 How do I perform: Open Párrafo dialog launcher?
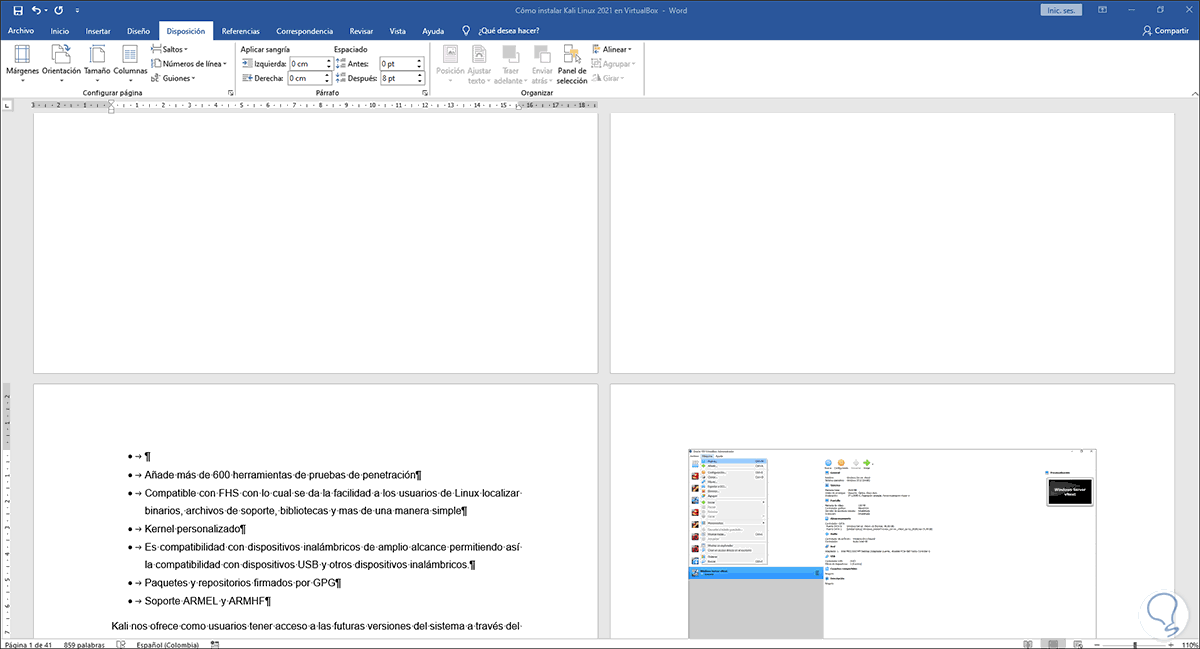click(x=423, y=93)
